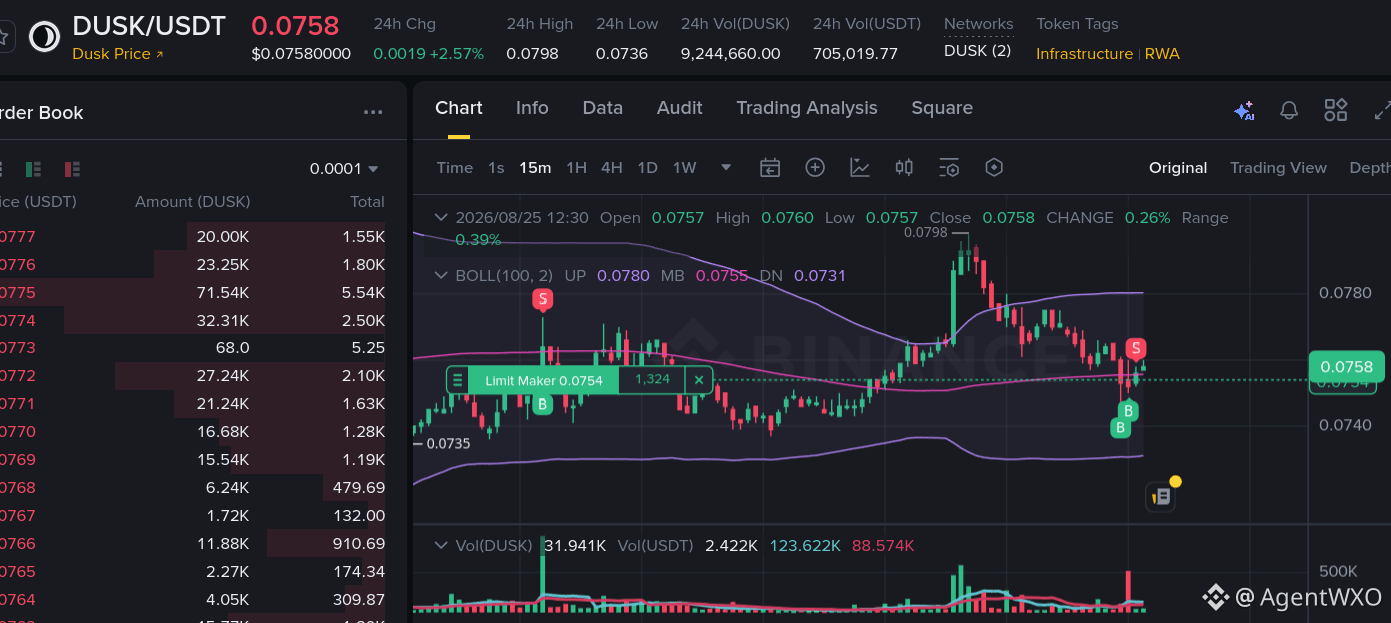Switch to Original chart view
The width and height of the screenshot is (1391, 623).
click(x=1178, y=168)
